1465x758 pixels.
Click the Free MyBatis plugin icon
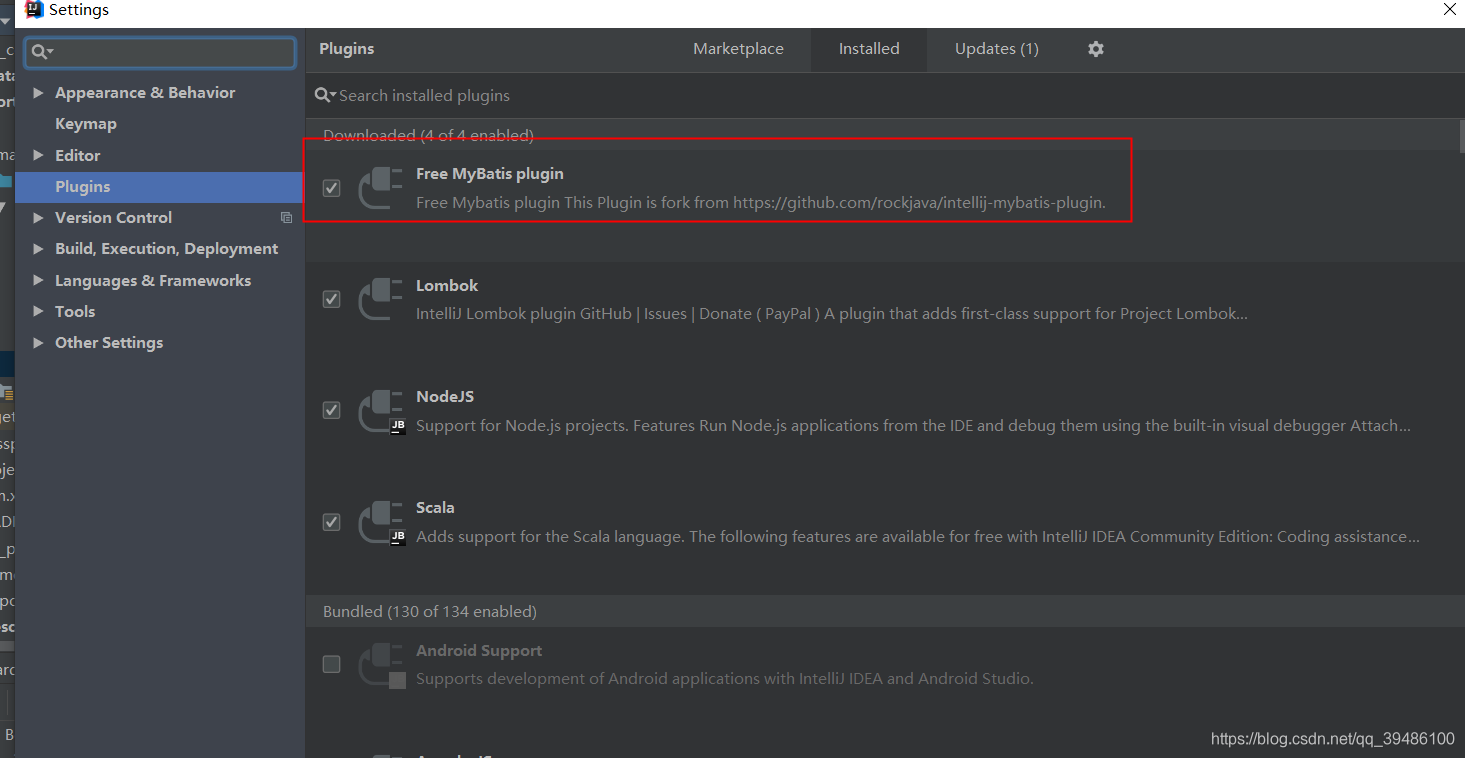point(380,188)
